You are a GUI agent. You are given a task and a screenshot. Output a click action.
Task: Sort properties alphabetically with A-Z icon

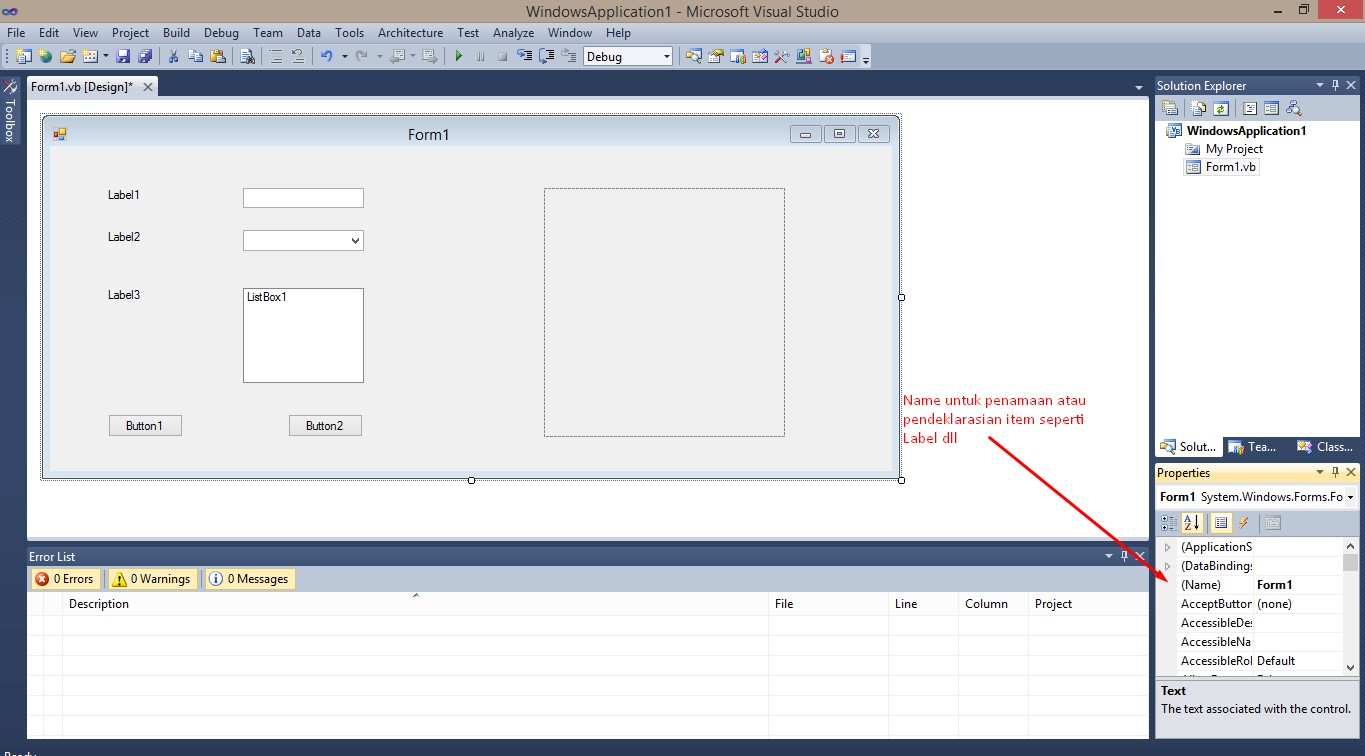pos(1192,522)
